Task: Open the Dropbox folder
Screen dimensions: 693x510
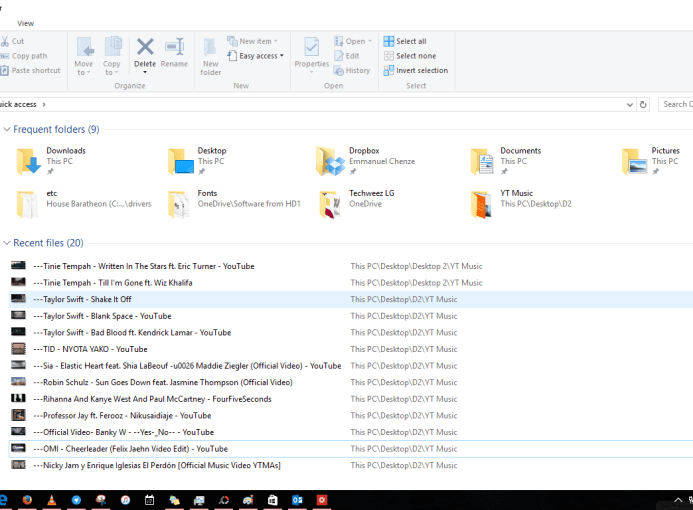Action: coord(366,161)
